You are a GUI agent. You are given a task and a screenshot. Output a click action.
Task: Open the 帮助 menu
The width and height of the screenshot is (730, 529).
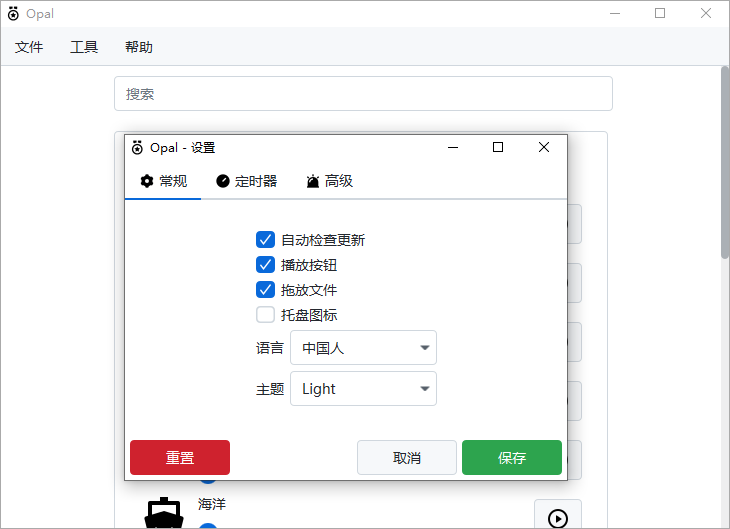pos(139,47)
